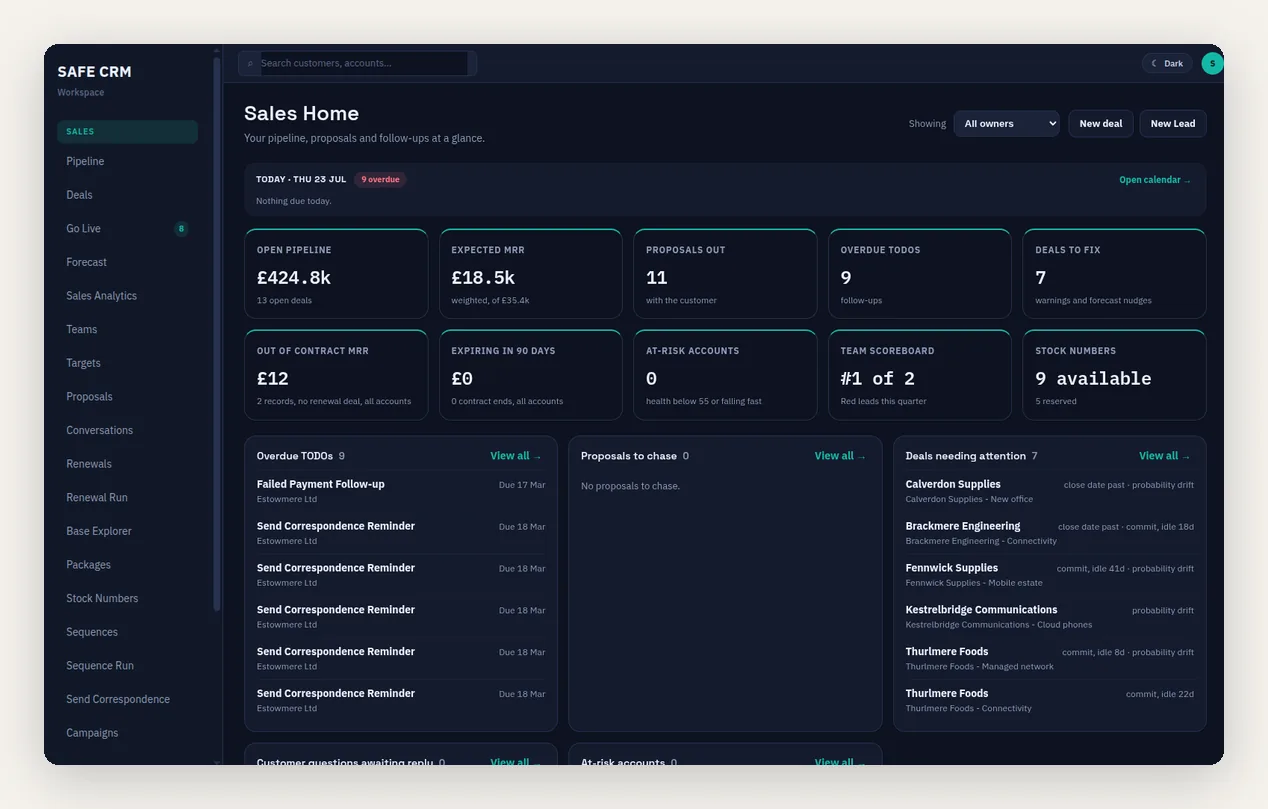Open Teams in the sidebar
Viewport: 1268px width, 809px height.
(127, 329)
